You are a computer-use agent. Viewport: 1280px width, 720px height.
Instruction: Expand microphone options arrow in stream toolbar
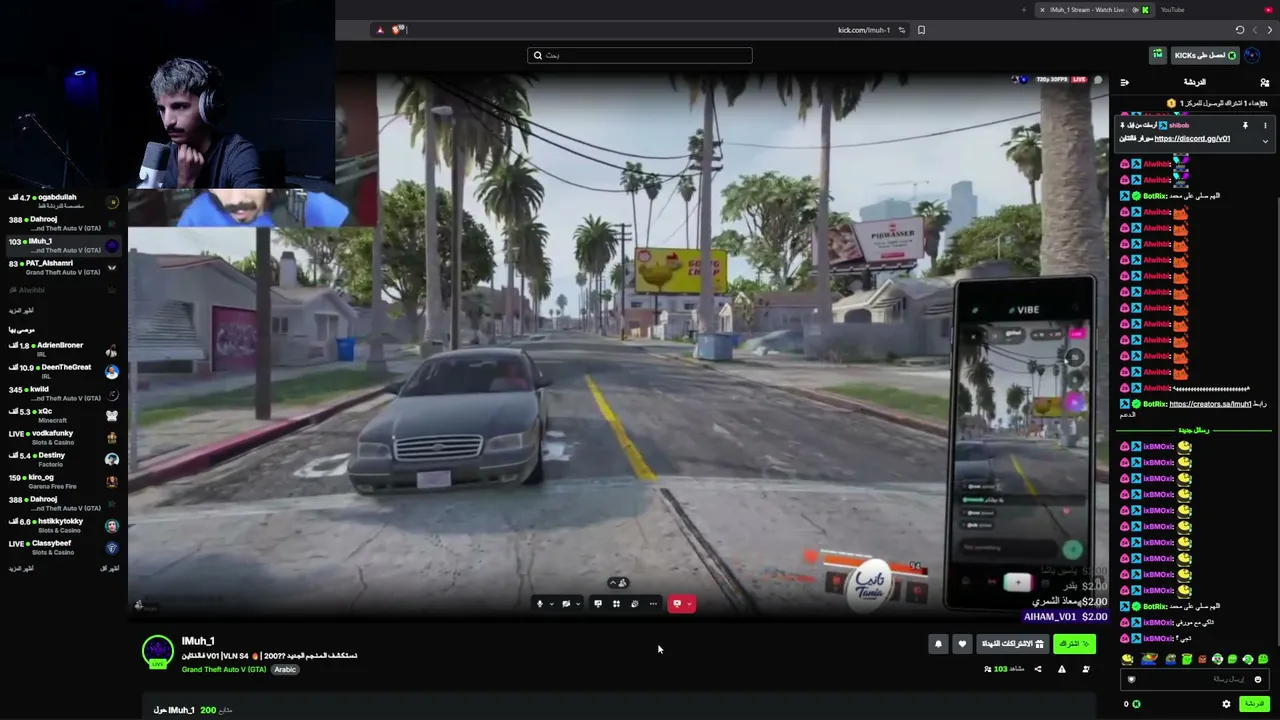pos(551,604)
